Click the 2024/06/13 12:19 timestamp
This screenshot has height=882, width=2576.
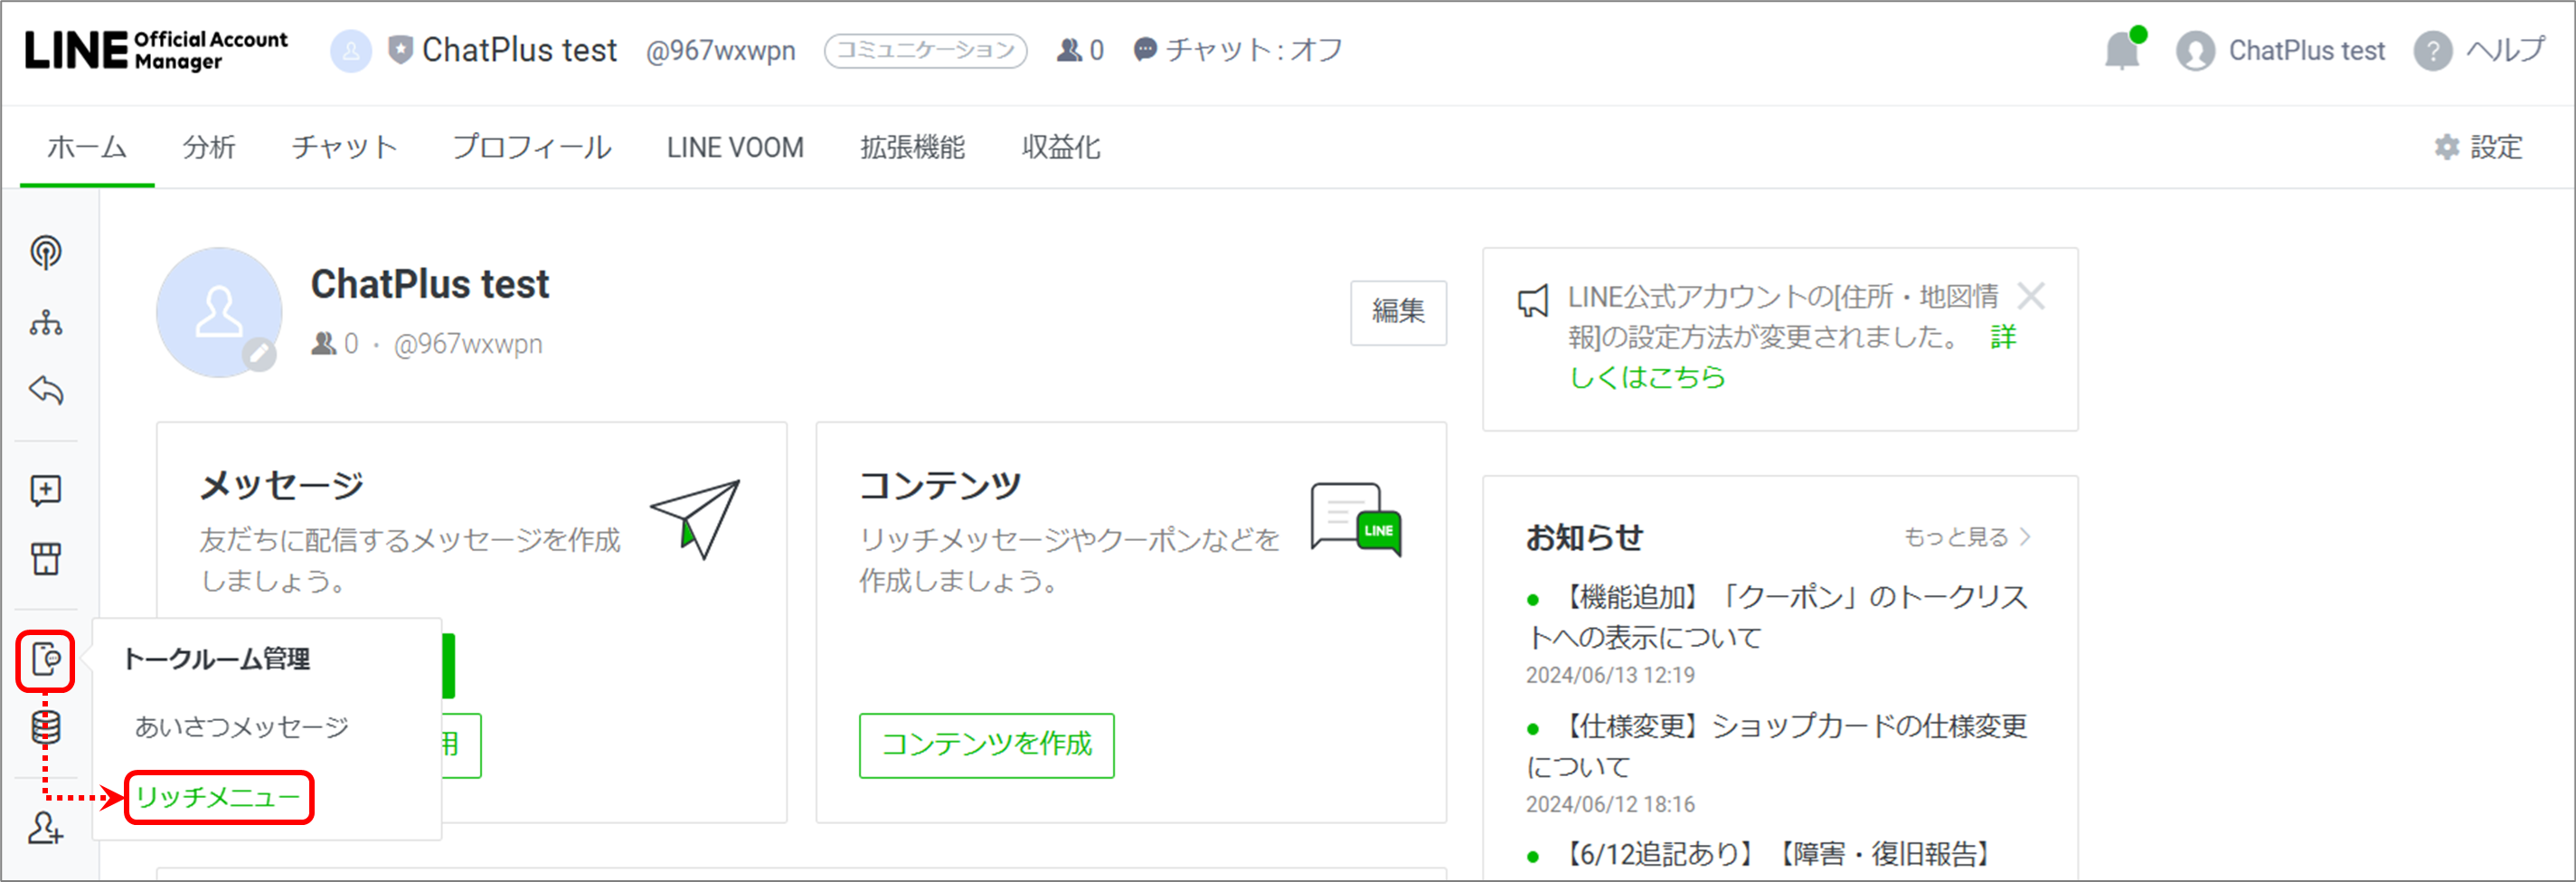click(x=1610, y=676)
